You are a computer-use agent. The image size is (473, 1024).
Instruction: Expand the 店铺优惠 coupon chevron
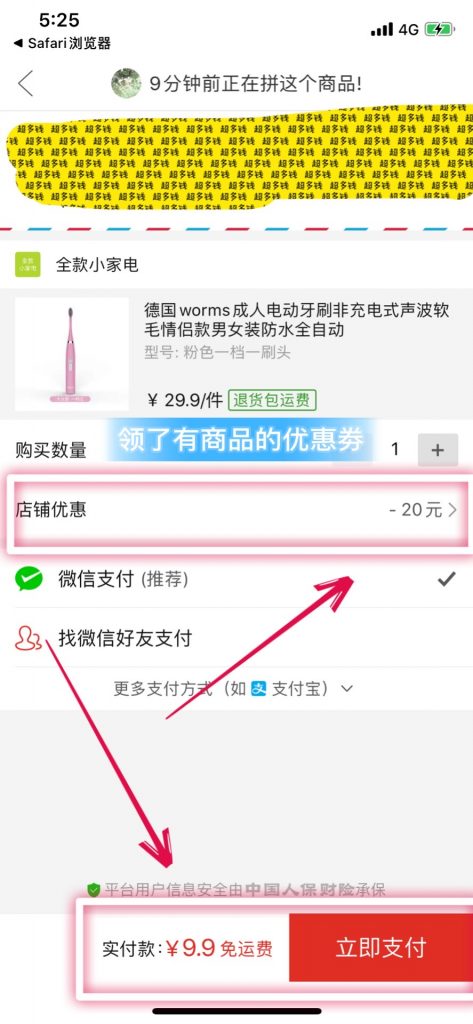[x=453, y=510]
